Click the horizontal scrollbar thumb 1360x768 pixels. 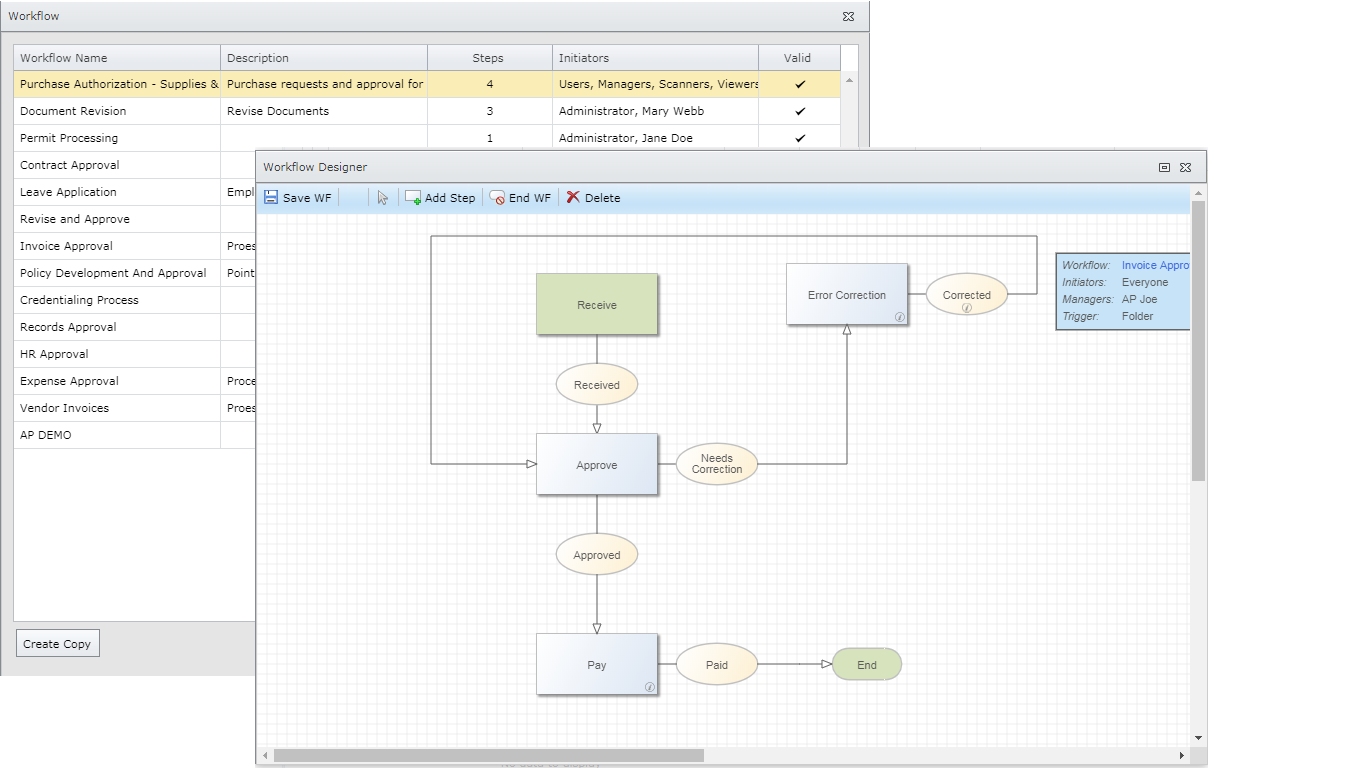point(490,756)
